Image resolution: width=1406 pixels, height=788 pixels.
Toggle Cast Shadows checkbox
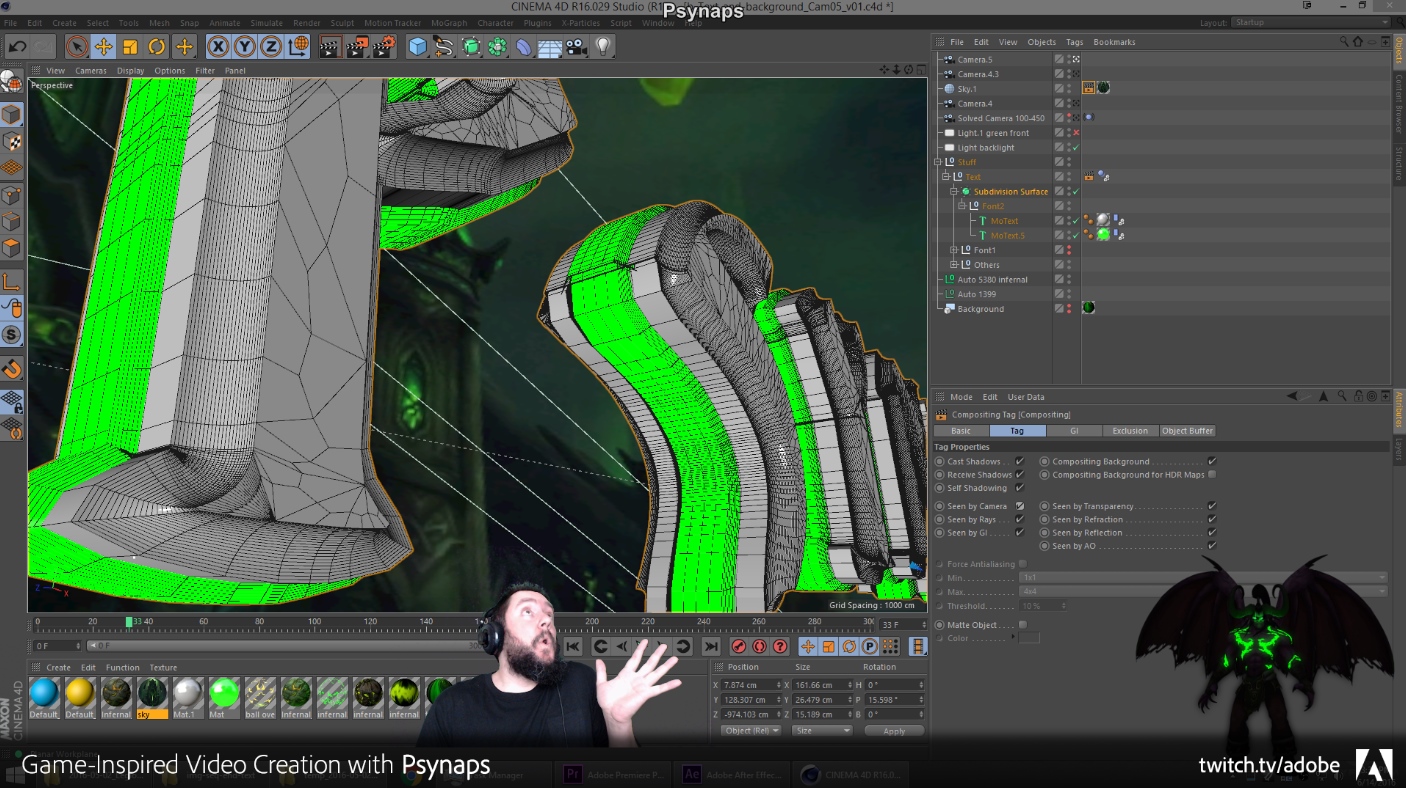[1020, 462]
